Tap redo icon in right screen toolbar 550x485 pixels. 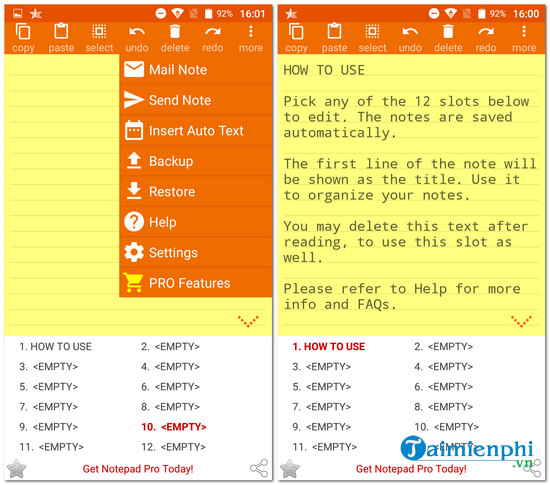(486, 32)
